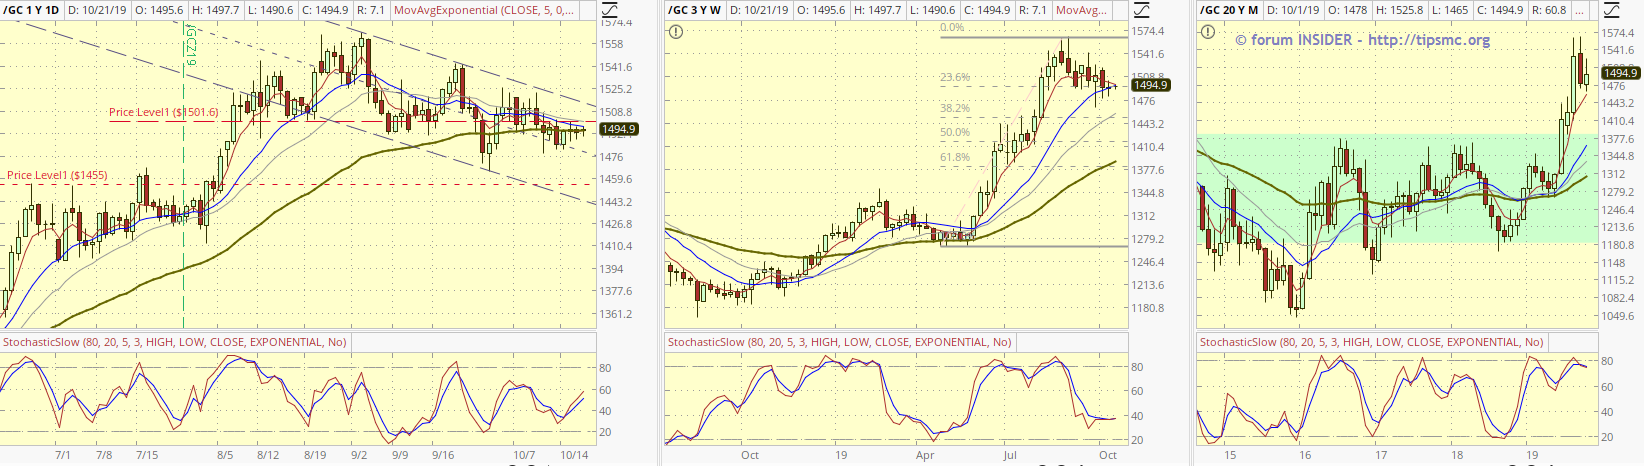1644x466 pixels.
Task: Click the drawing icon above the daily chart
Action: pos(609,10)
